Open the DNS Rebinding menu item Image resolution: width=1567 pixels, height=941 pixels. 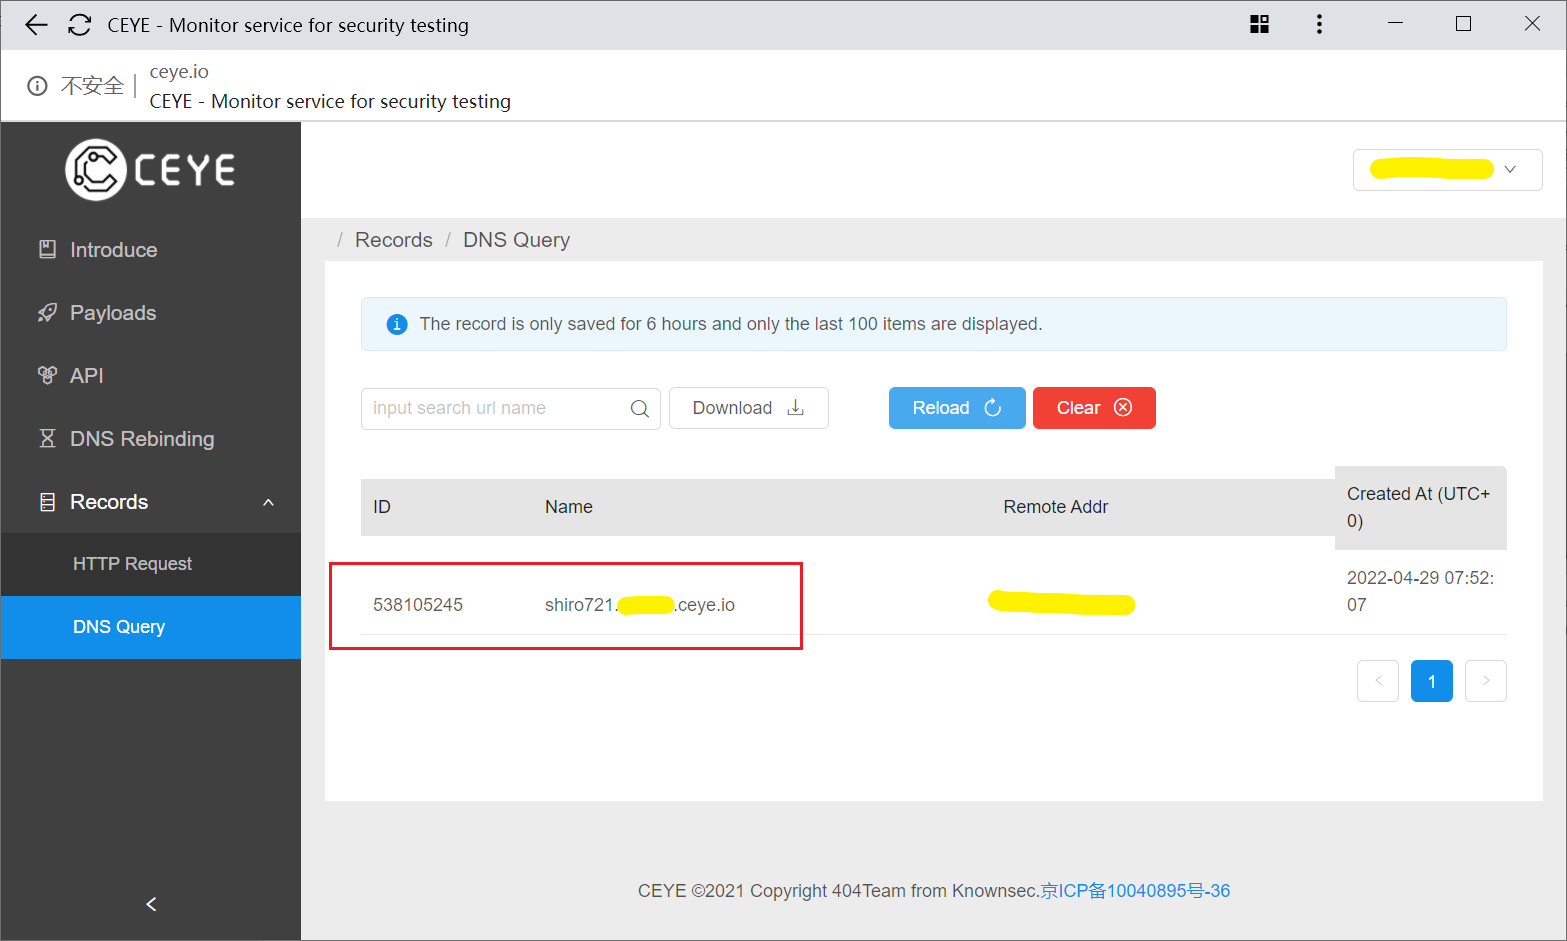click(151, 439)
